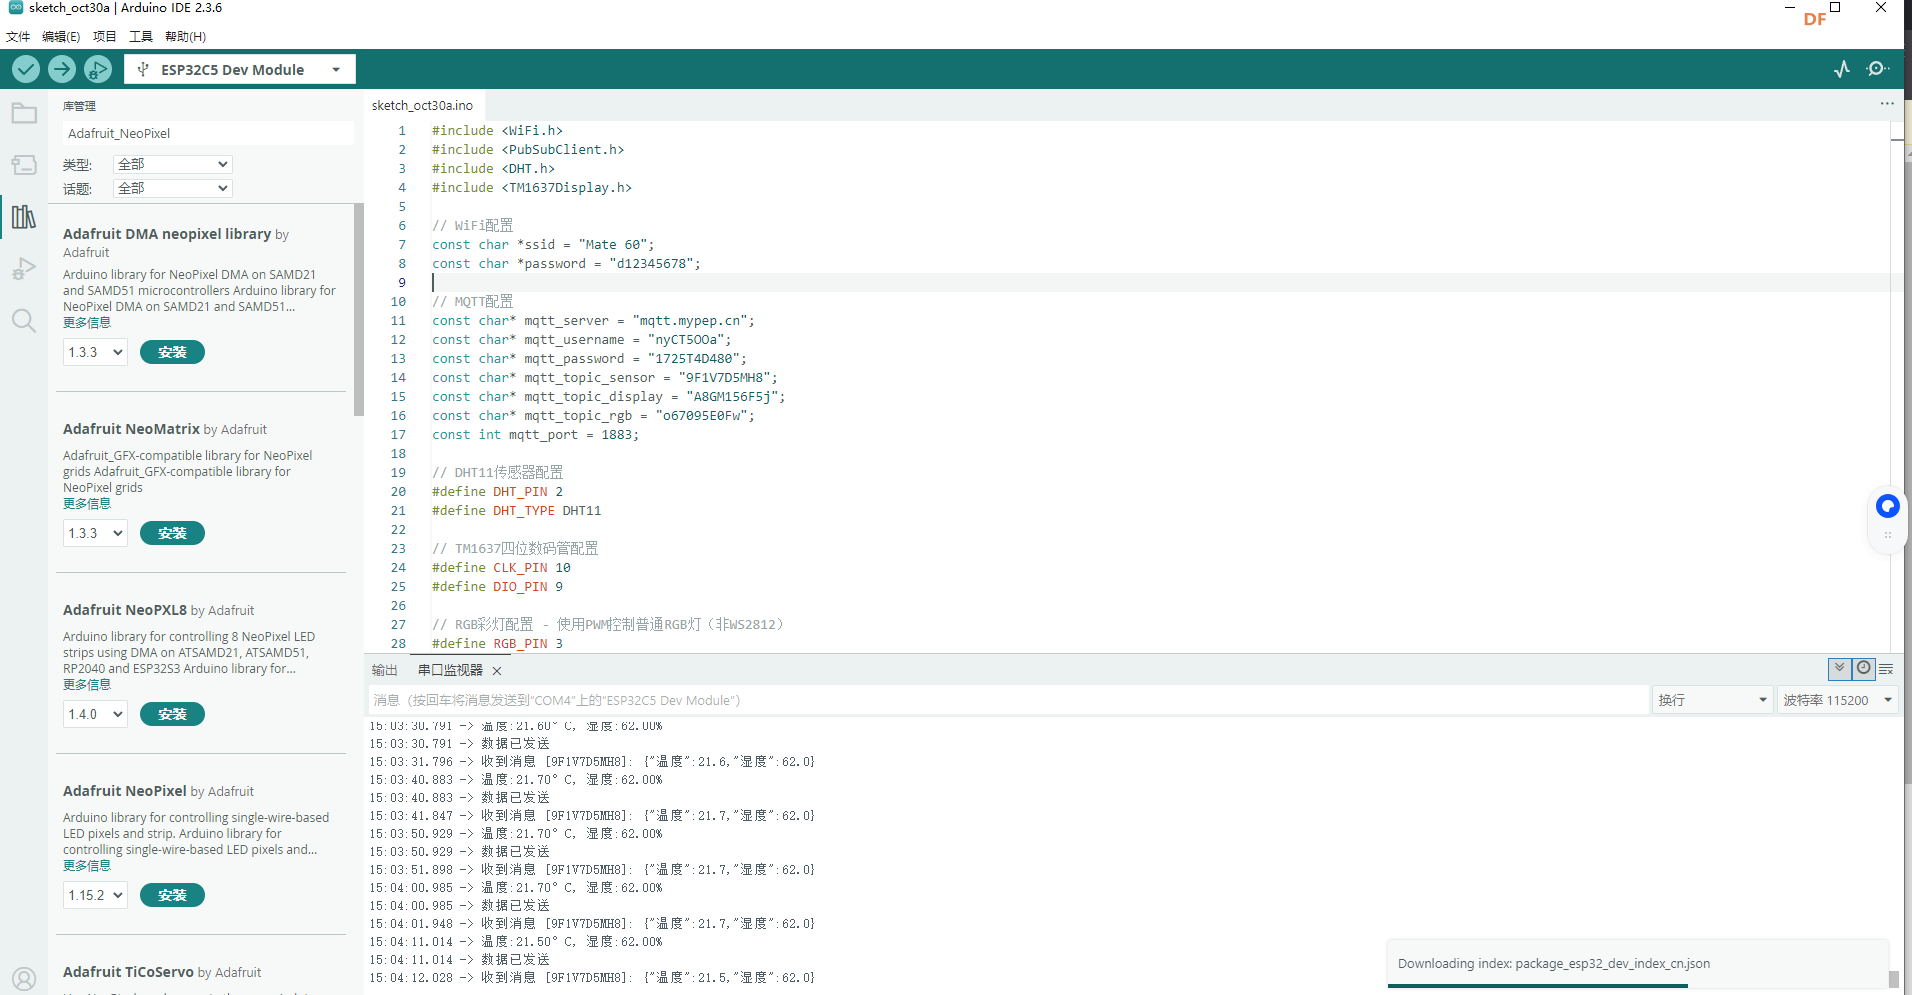The height and width of the screenshot is (995, 1912).
Task: Click 更多信息 link under Adafruit NeoMatrix
Action: [x=87, y=504]
